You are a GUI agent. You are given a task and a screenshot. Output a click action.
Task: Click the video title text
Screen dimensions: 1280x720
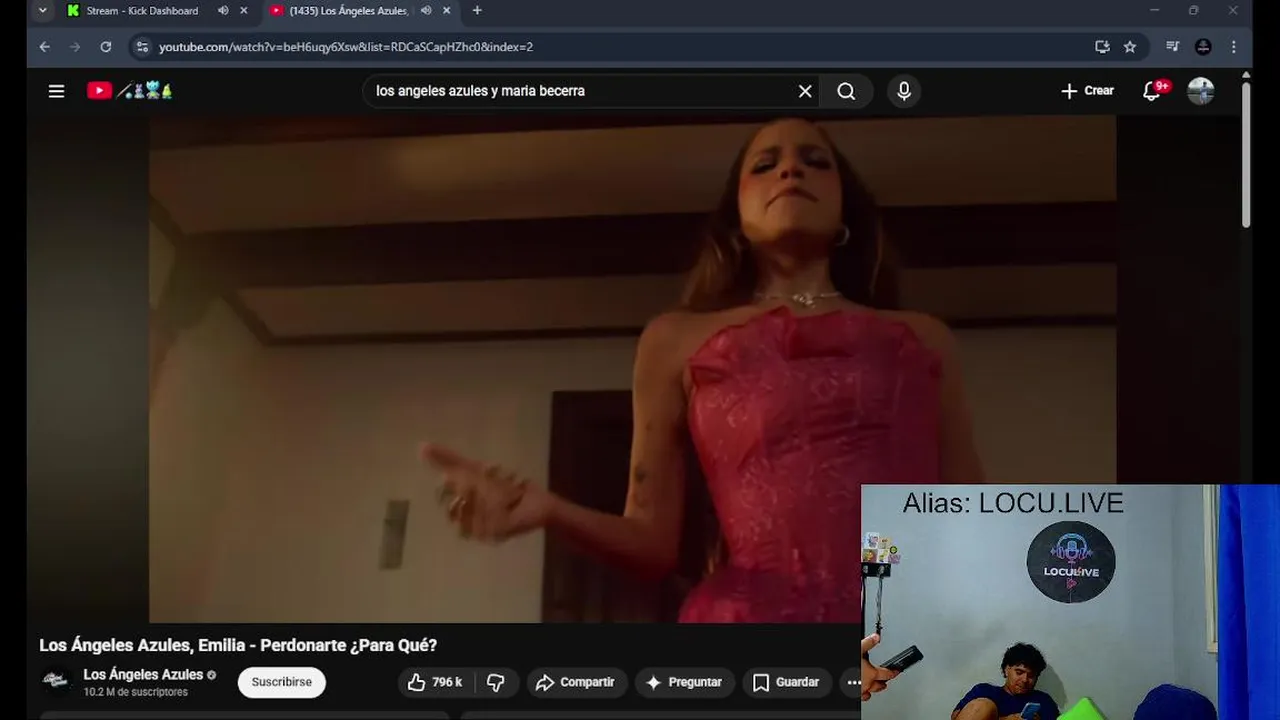(238, 646)
